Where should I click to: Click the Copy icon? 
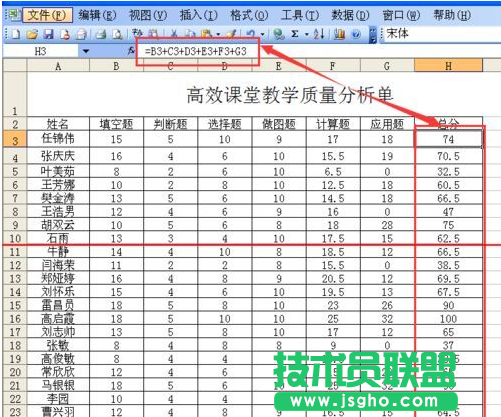click(x=190, y=34)
